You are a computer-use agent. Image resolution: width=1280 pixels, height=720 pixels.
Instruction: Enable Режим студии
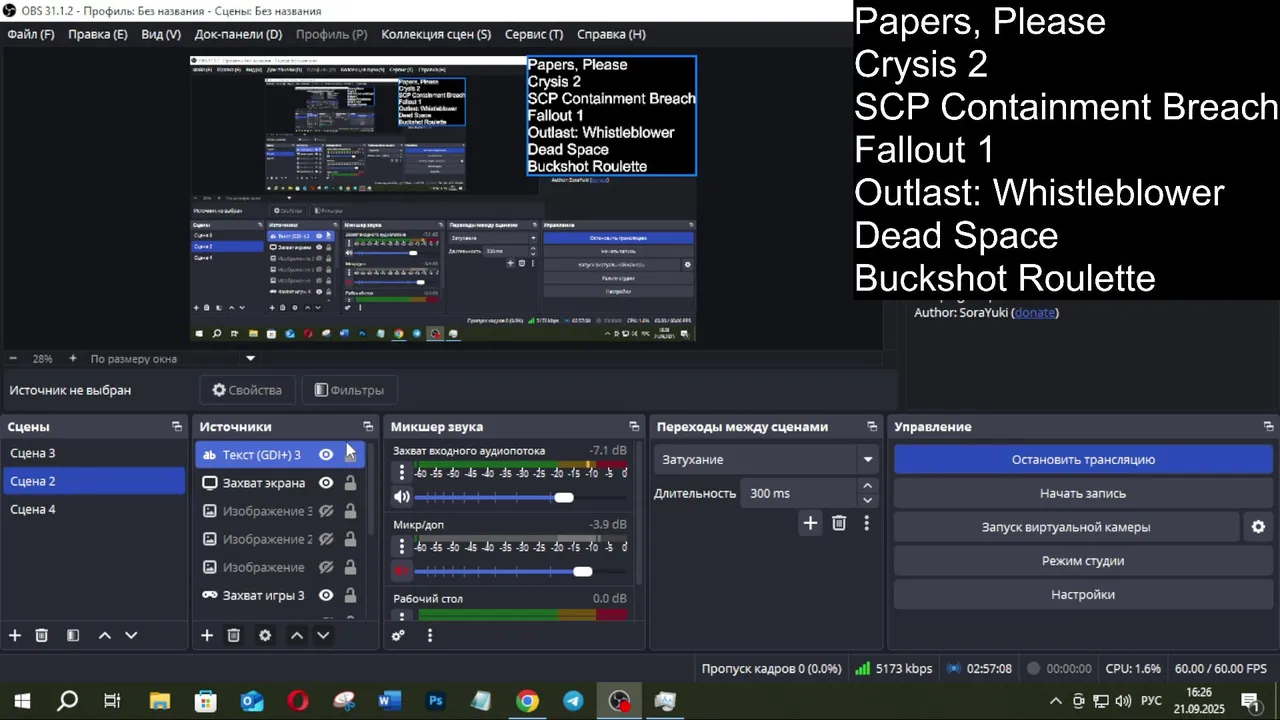click(x=1083, y=561)
